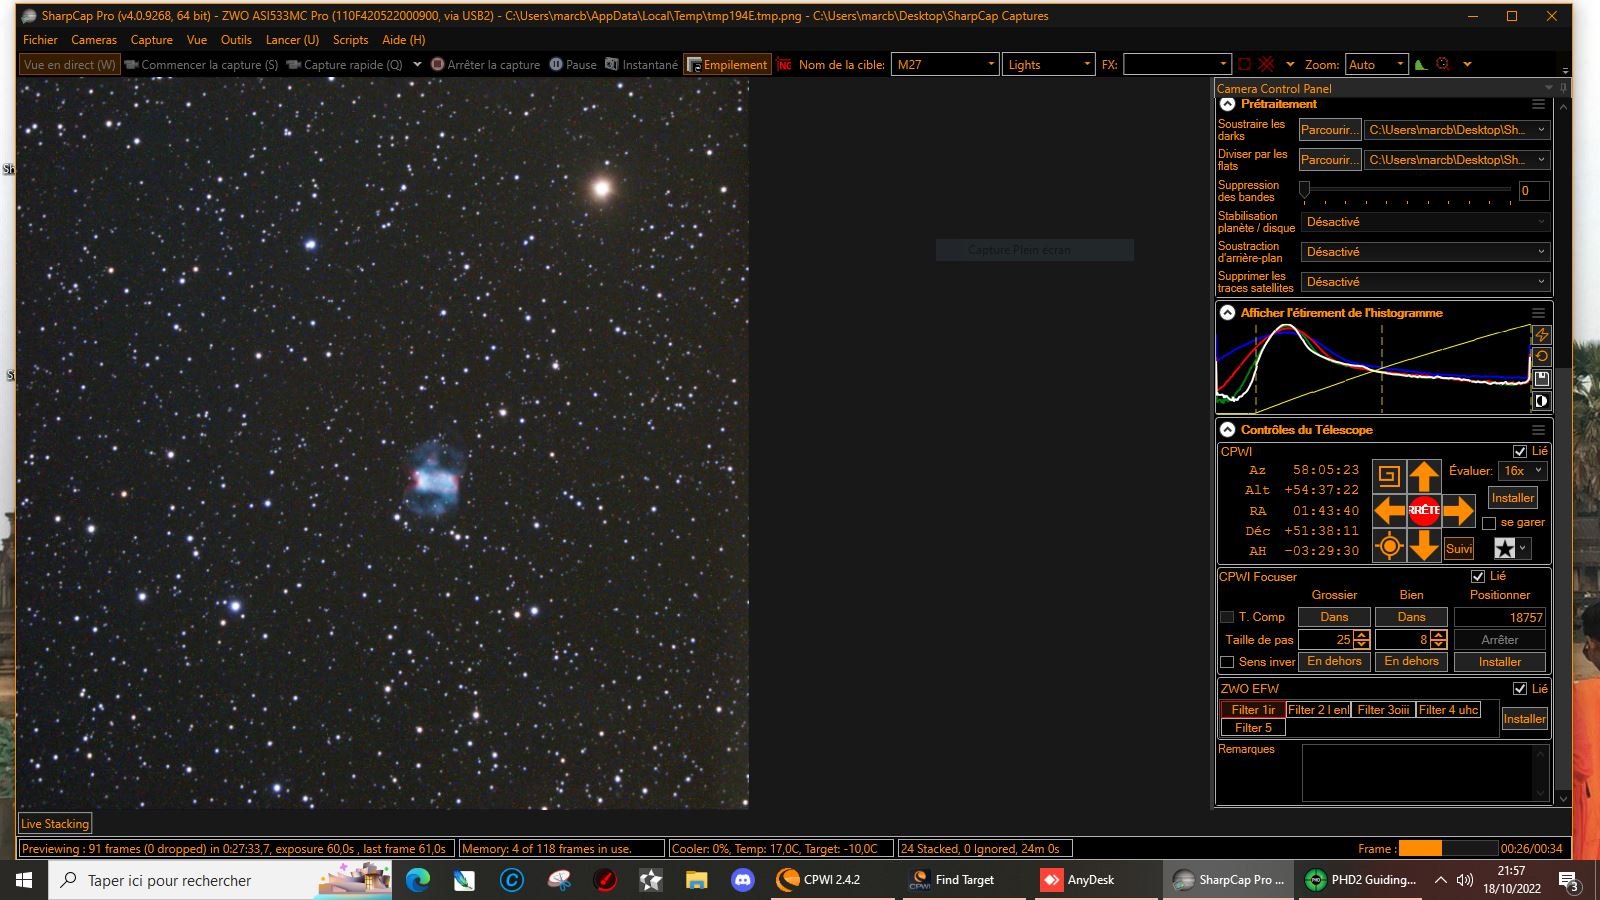Open the Zoom Auto dropdown
This screenshot has height=900, width=1600.
[1376, 64]
